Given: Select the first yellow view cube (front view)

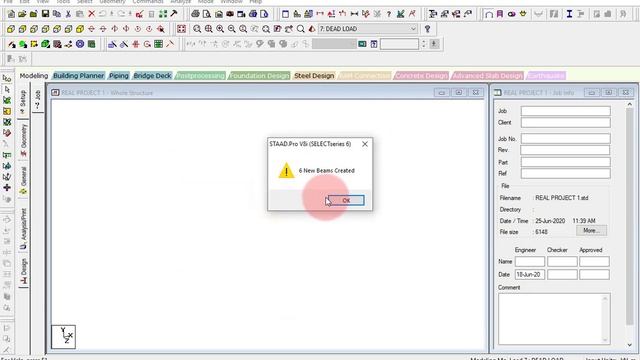Looking at the screenshot, I should [11, 29].
